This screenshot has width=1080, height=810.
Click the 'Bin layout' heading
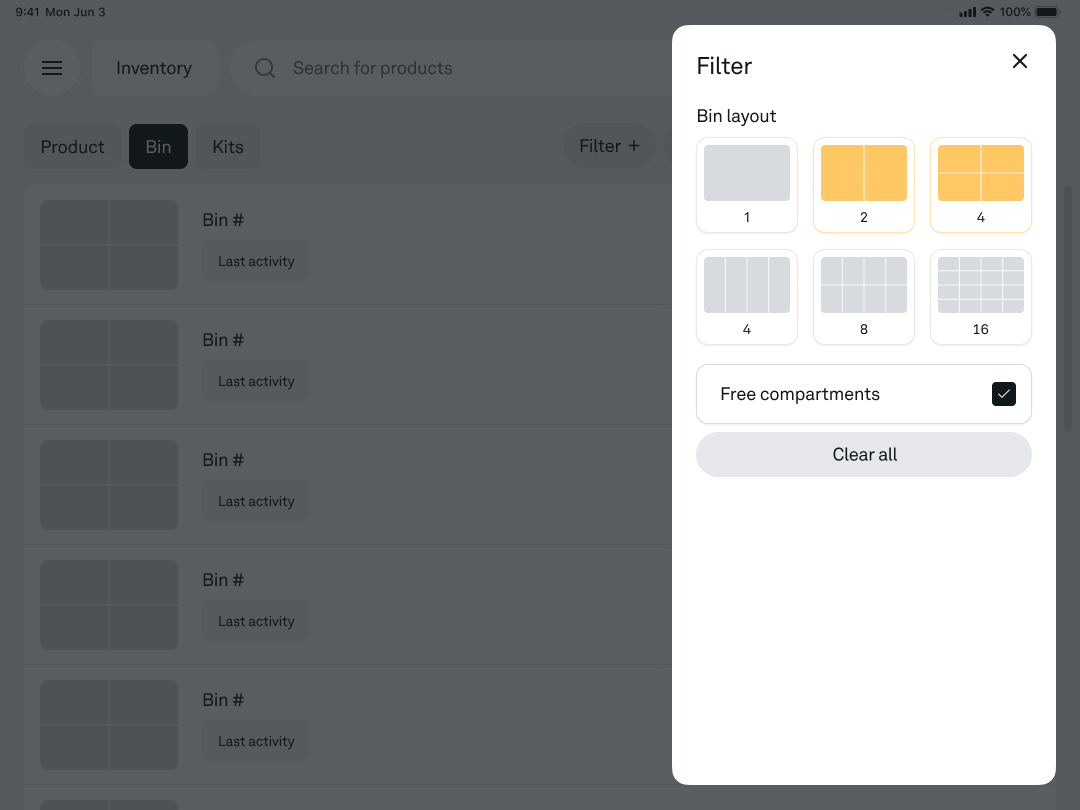click(x=736, y=116)
